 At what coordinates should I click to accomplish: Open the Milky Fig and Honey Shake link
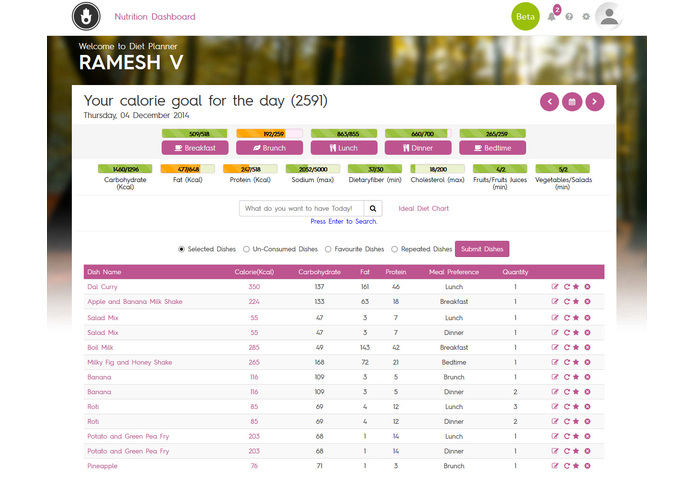click(x=129, y=362)
